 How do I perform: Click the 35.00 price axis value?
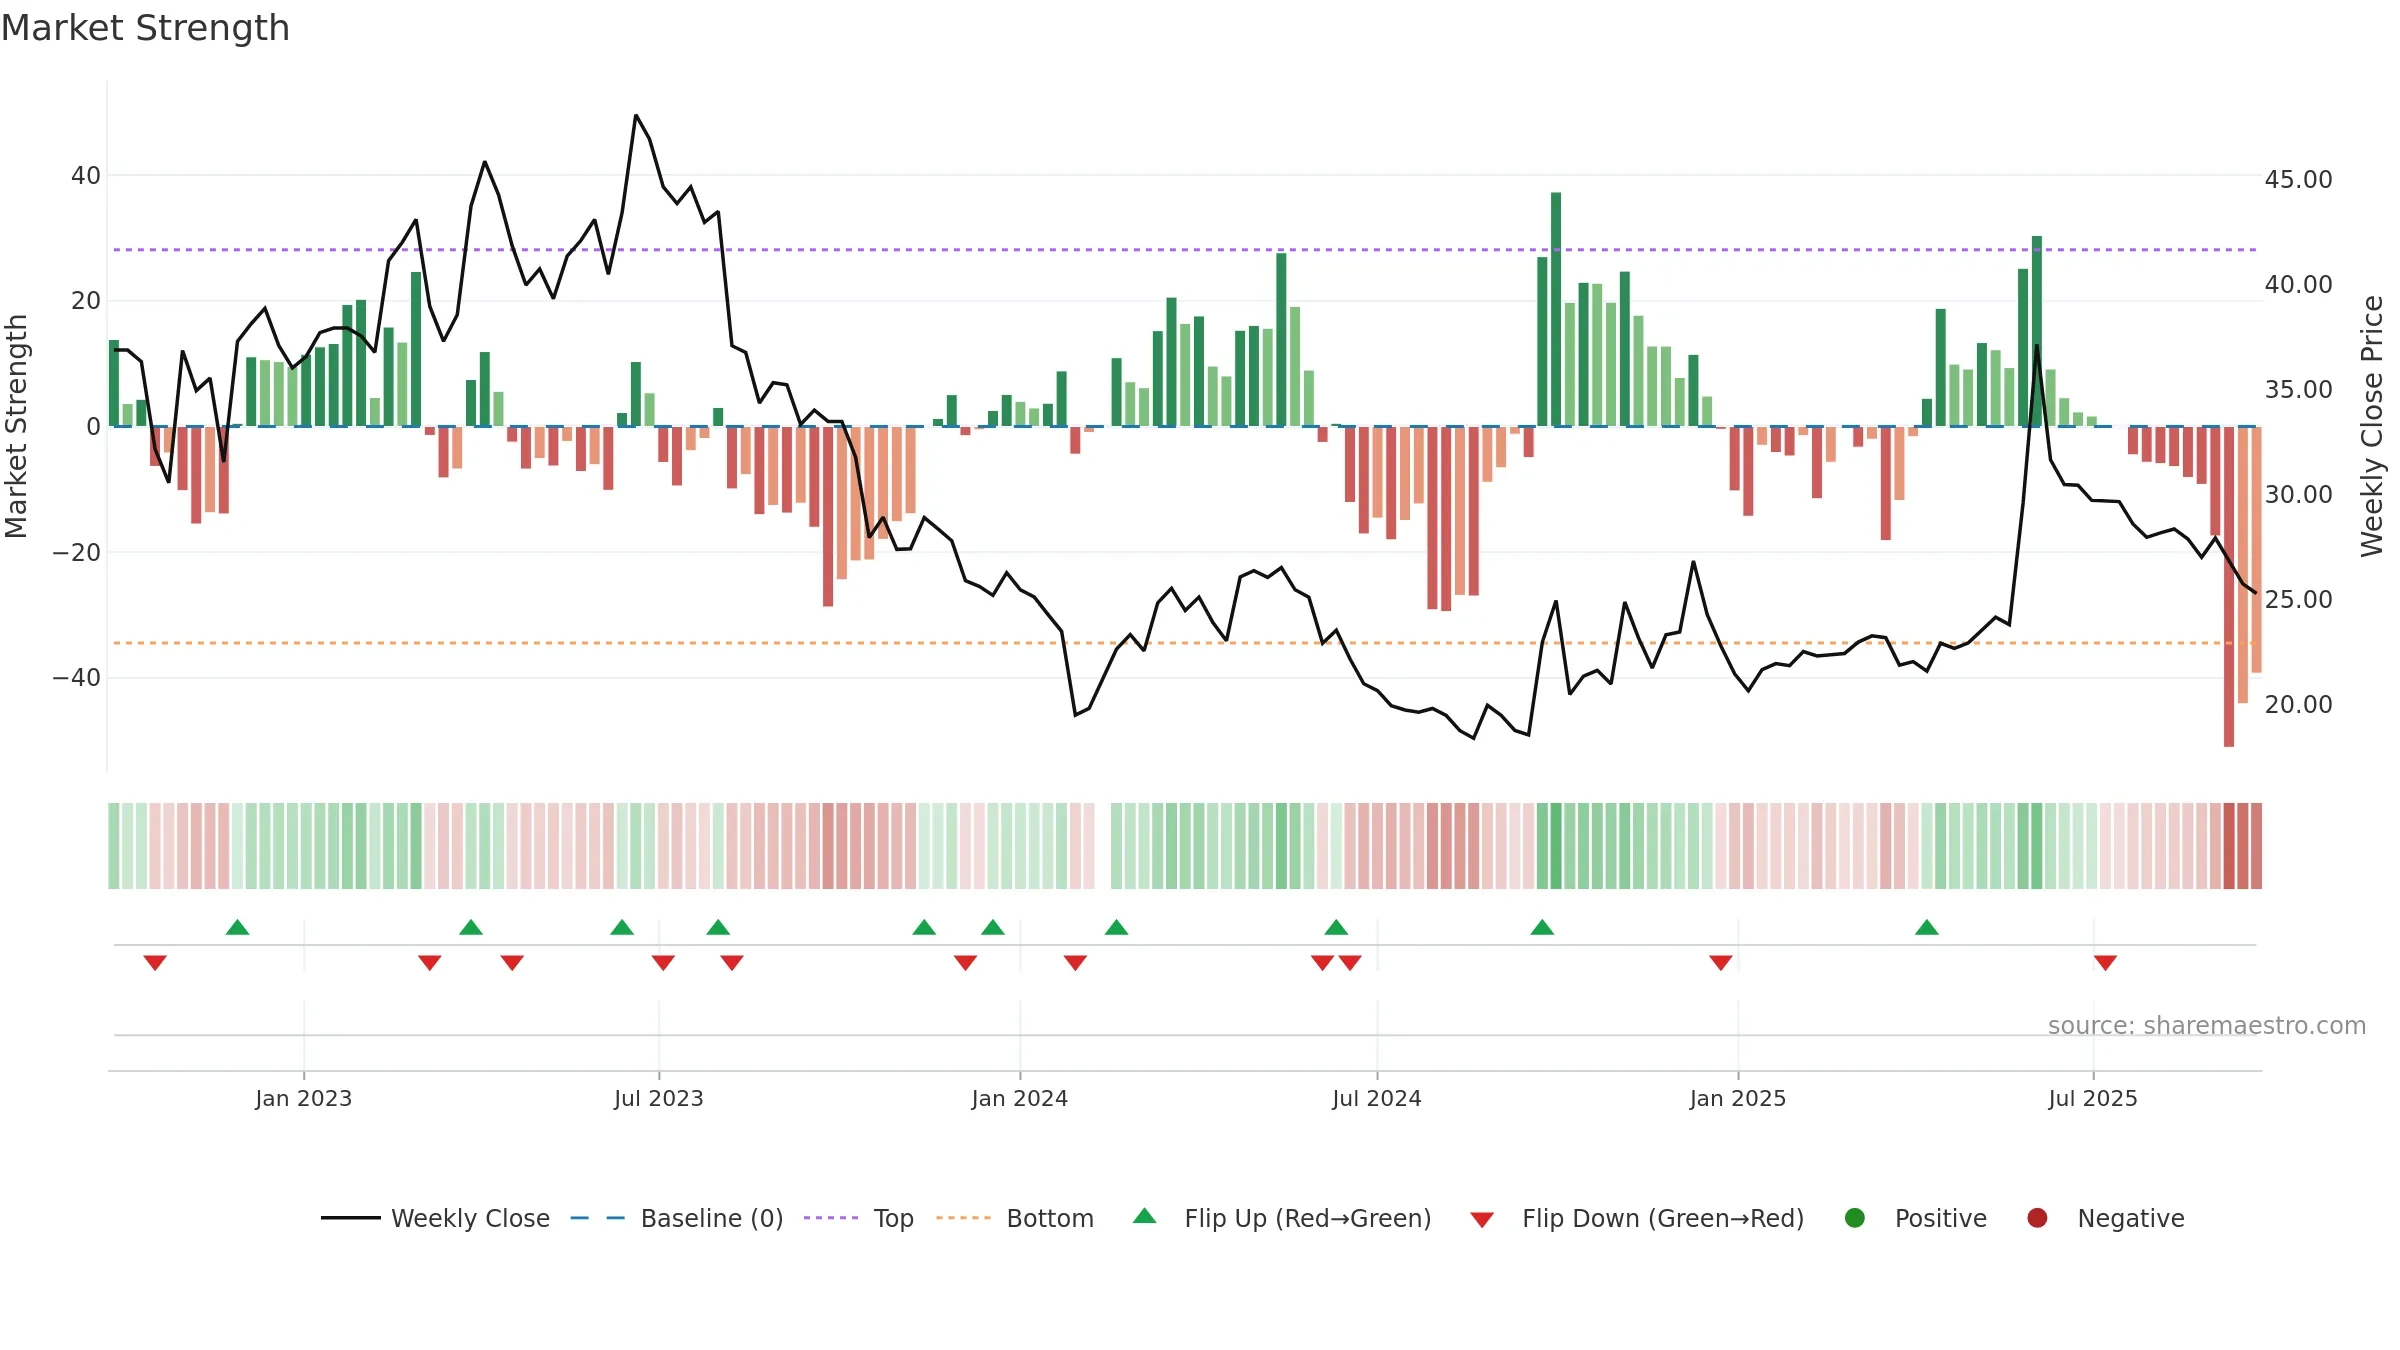[2298, 390]
